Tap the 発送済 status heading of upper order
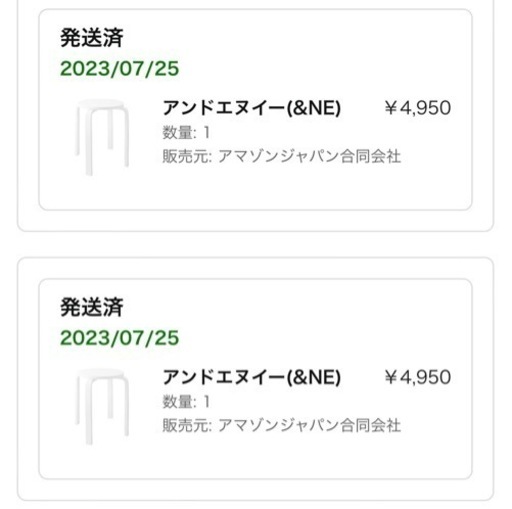The image size is (512, 509). click(x=92, y=37)
